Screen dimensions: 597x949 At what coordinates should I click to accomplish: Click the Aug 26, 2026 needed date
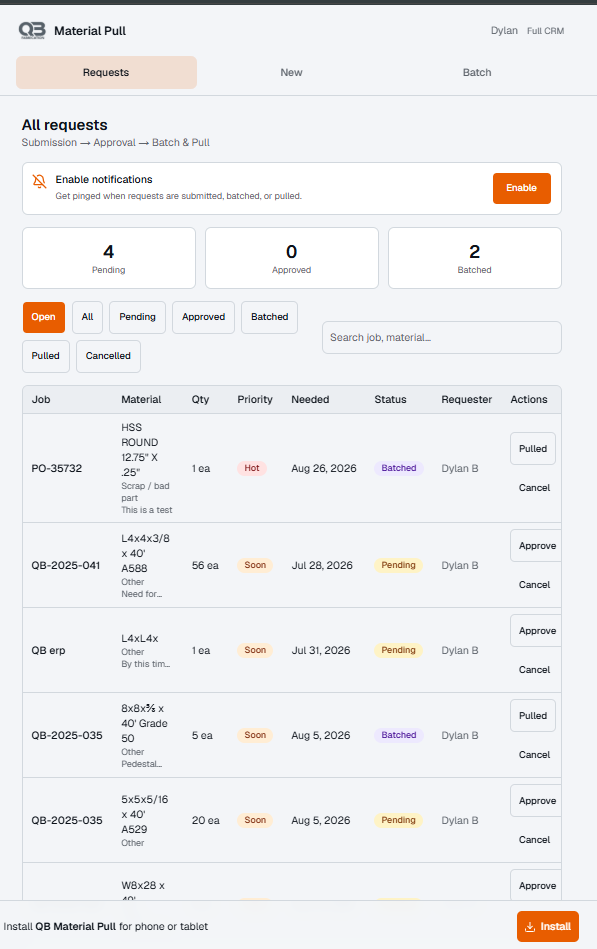pyautogui.click(x=324, y=468)
